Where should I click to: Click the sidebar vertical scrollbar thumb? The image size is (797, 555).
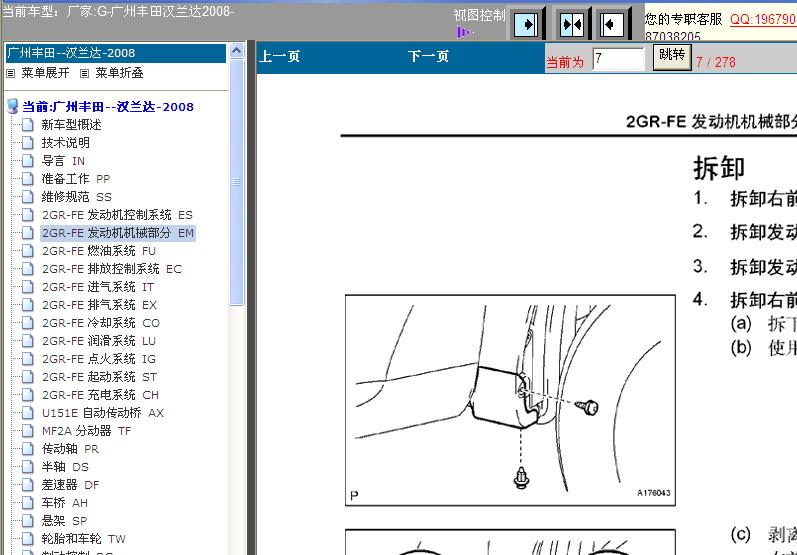coord(236,182)
